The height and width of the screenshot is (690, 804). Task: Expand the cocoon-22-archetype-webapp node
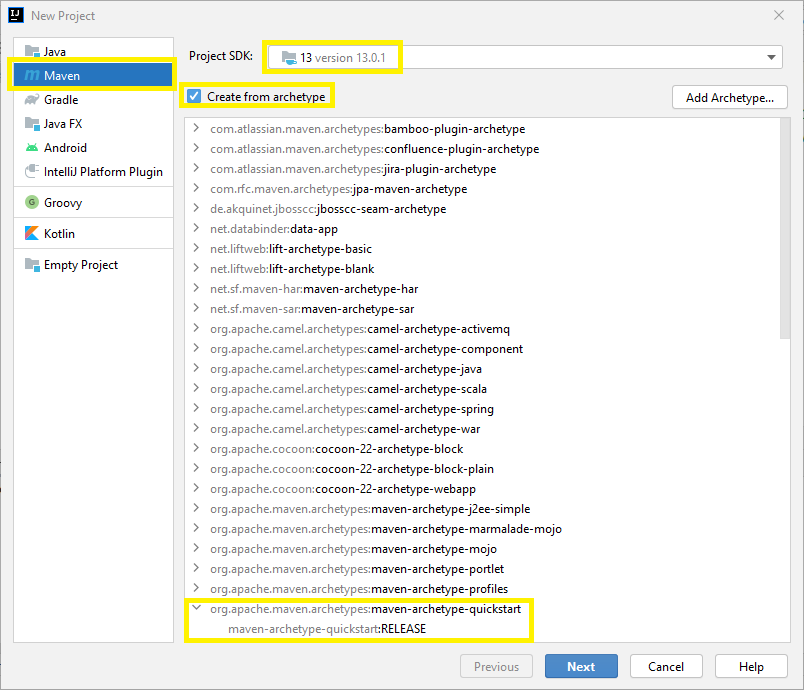click(196, 488)
